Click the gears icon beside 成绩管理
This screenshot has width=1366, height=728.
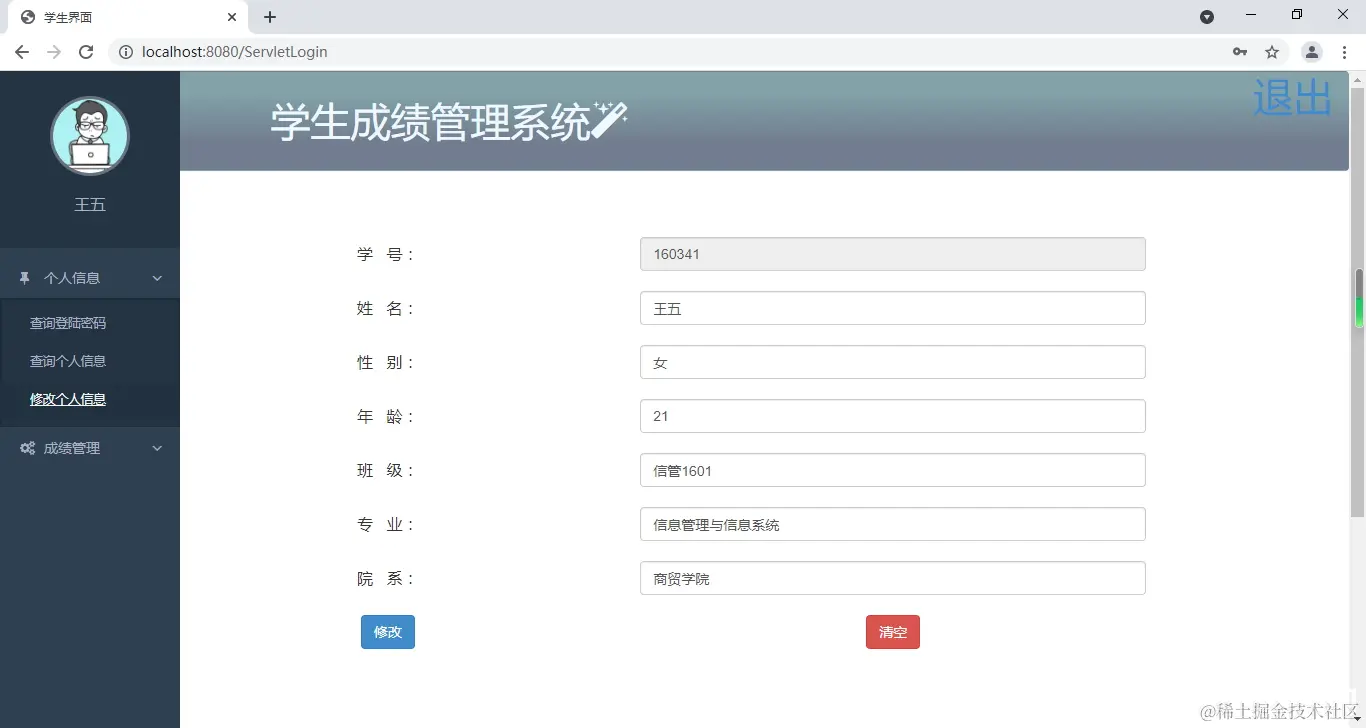[28, 448]
